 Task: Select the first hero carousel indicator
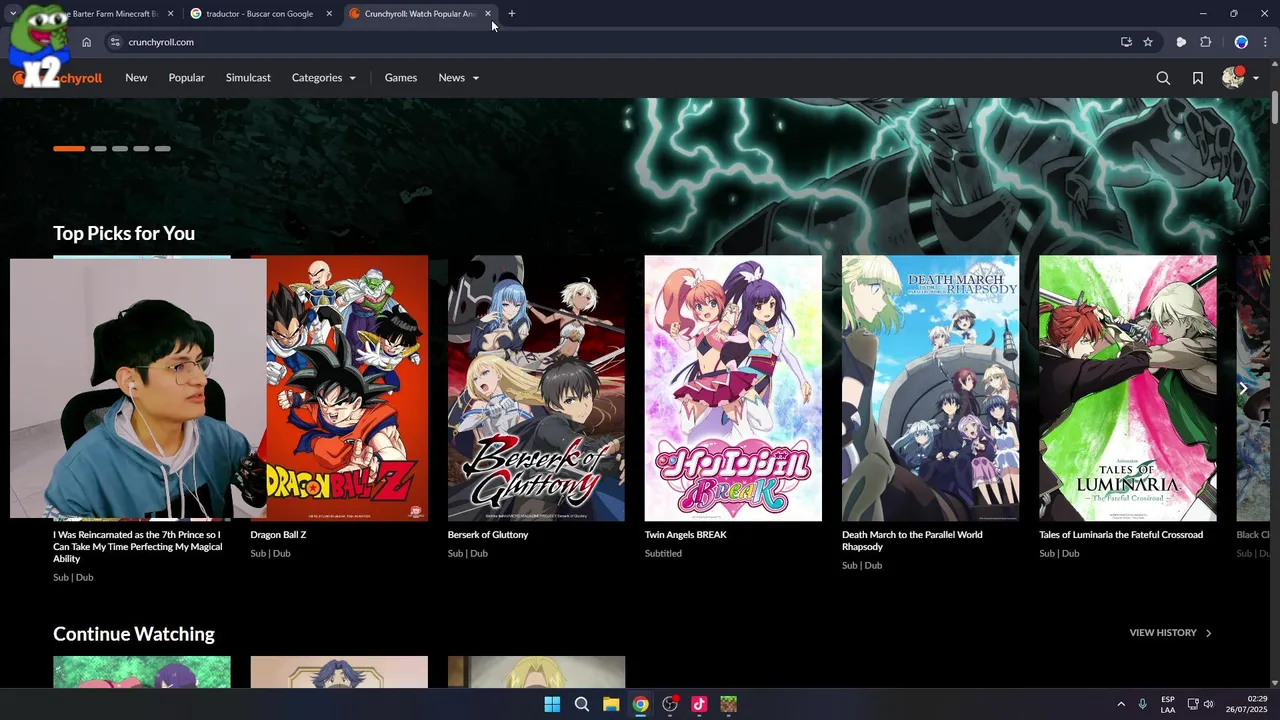tap(69, 148)
